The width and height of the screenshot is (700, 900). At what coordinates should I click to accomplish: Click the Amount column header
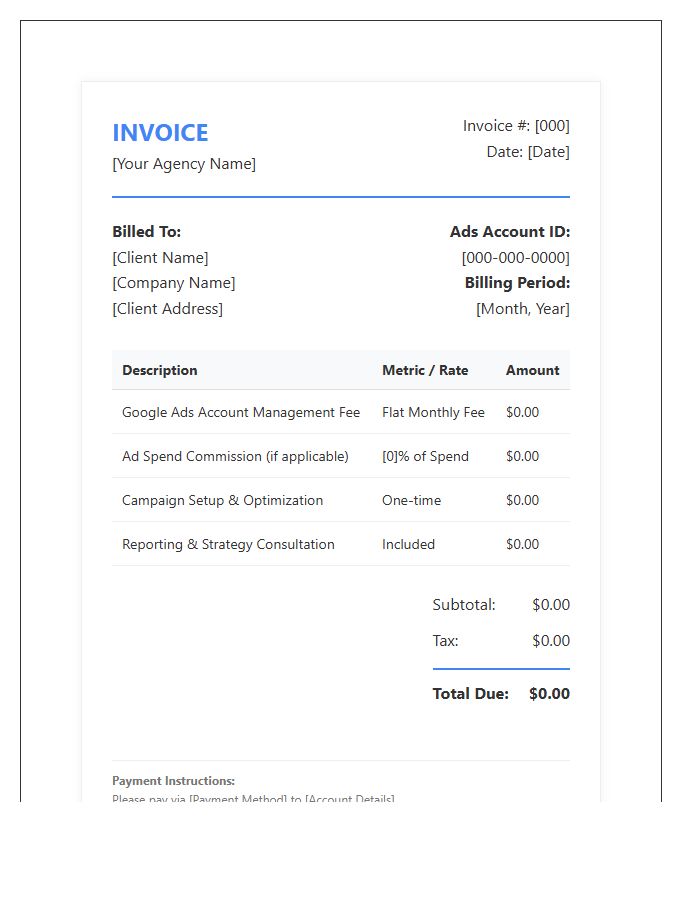tap(532, 370)
